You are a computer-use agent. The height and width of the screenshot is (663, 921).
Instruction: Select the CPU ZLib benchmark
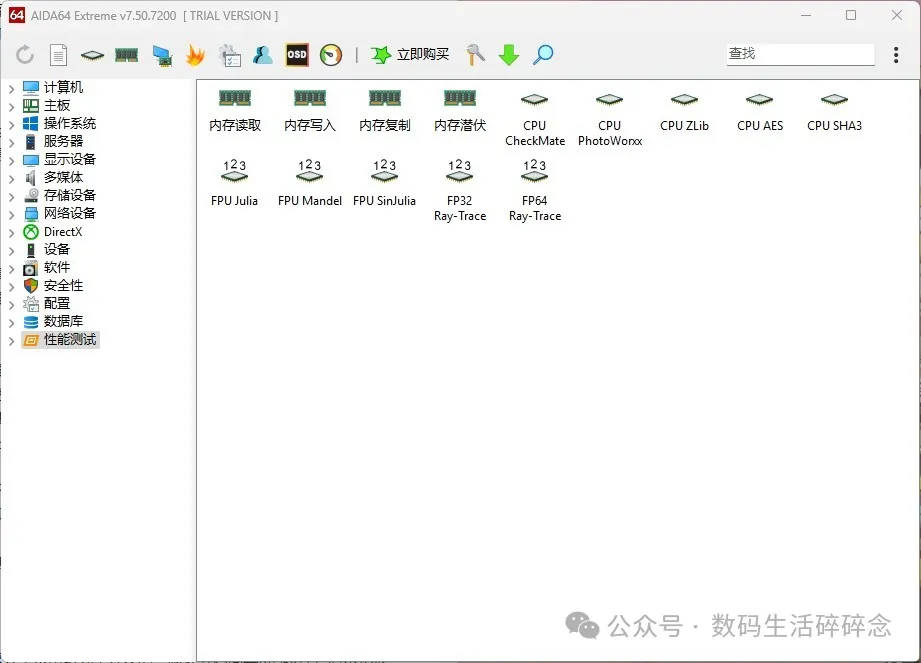(x=684, y=112)
